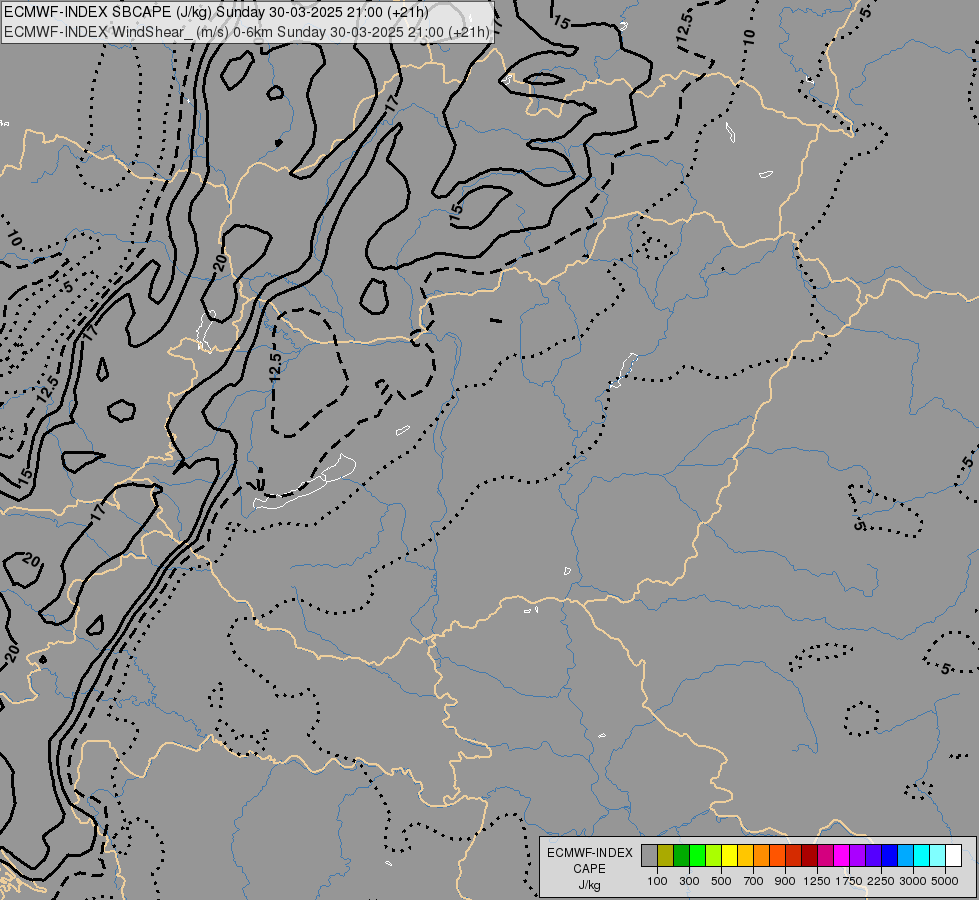Select the yellow-green CAPE legend swatch
Viewport: 979px width, 900px height.
point(714,856)
